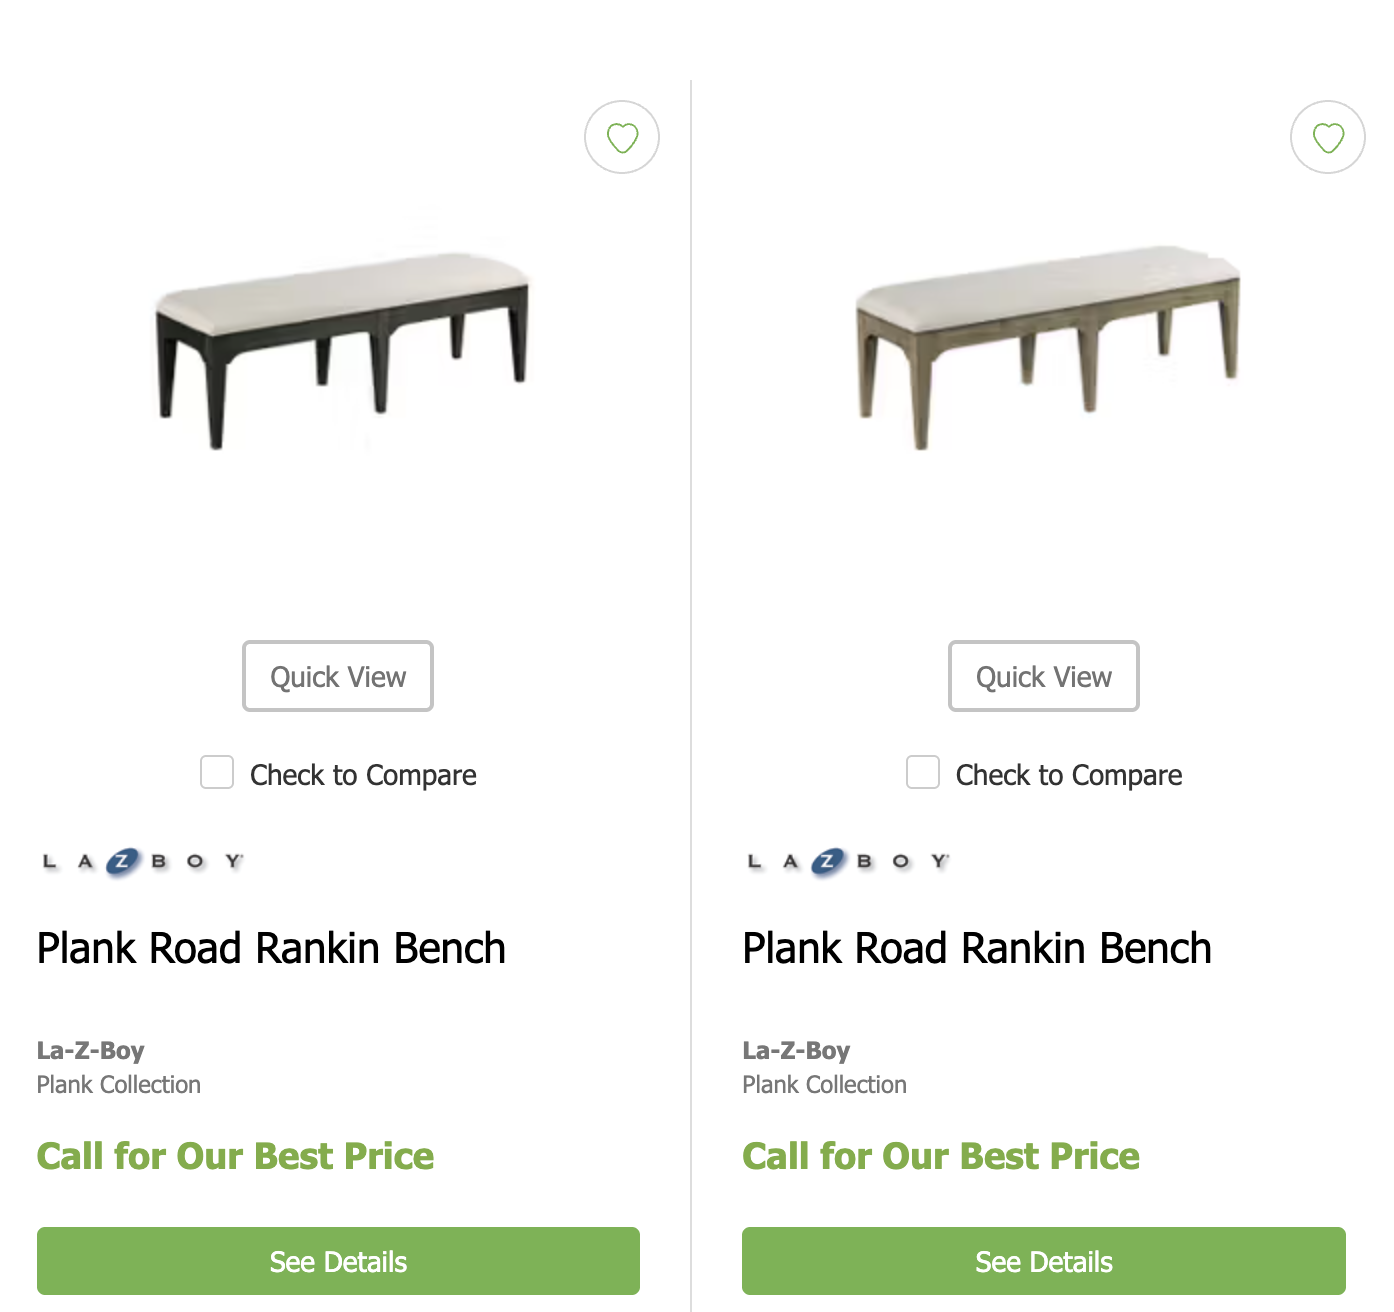See Details for the black bench
The height and width of the screenshot is (1312, 1394).
[x=338, y=1261]
